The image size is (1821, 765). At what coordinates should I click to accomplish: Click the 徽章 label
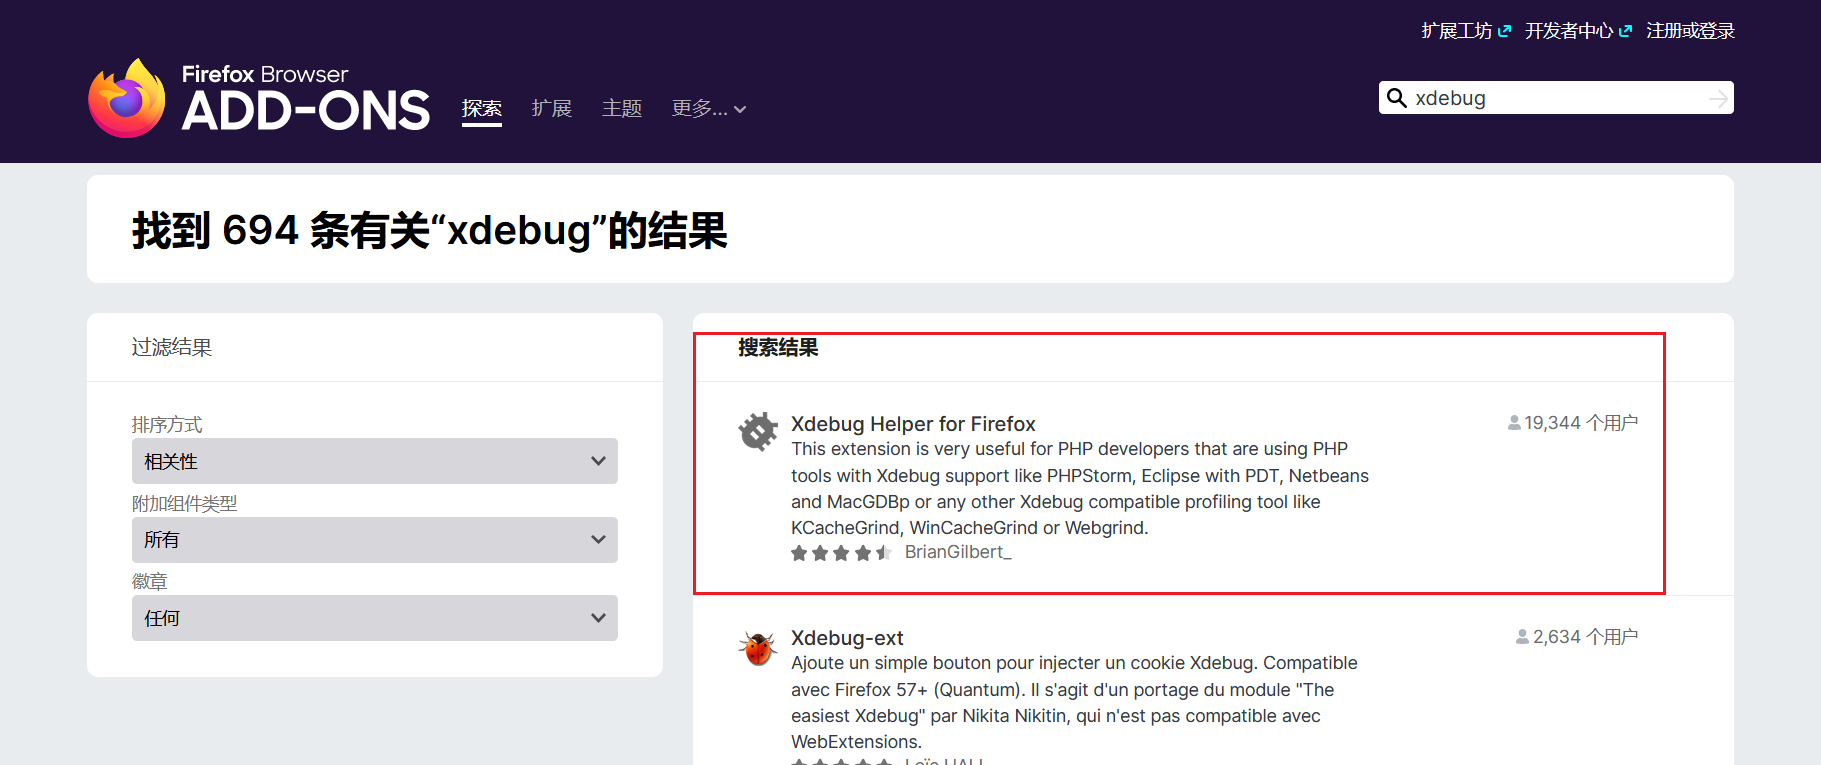(x=150, y=582)
